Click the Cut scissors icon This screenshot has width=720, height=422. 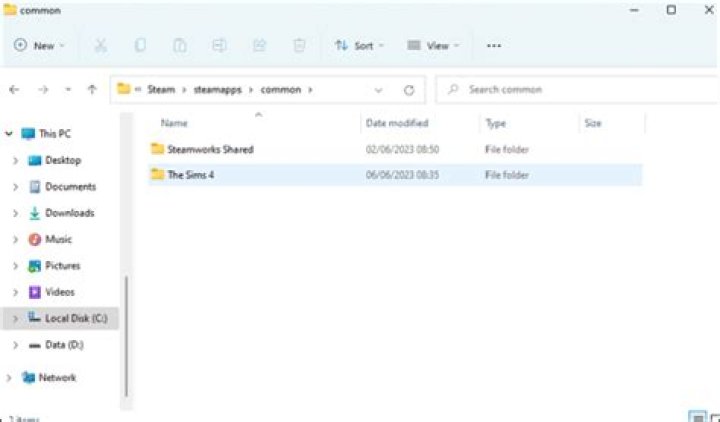click(101, 45)
